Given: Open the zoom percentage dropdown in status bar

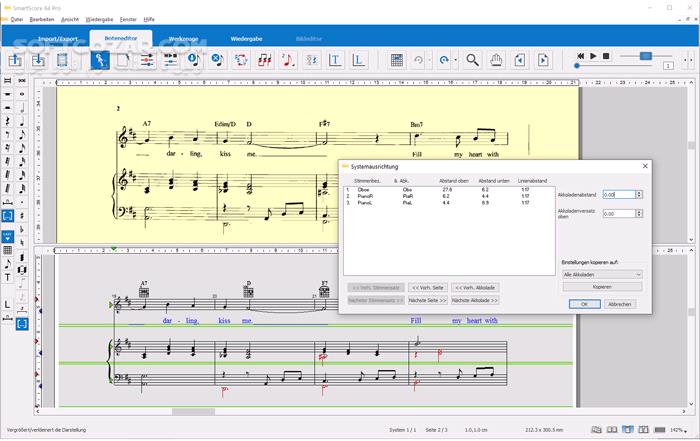Looking at the screenshot, I should coord(686,430).
